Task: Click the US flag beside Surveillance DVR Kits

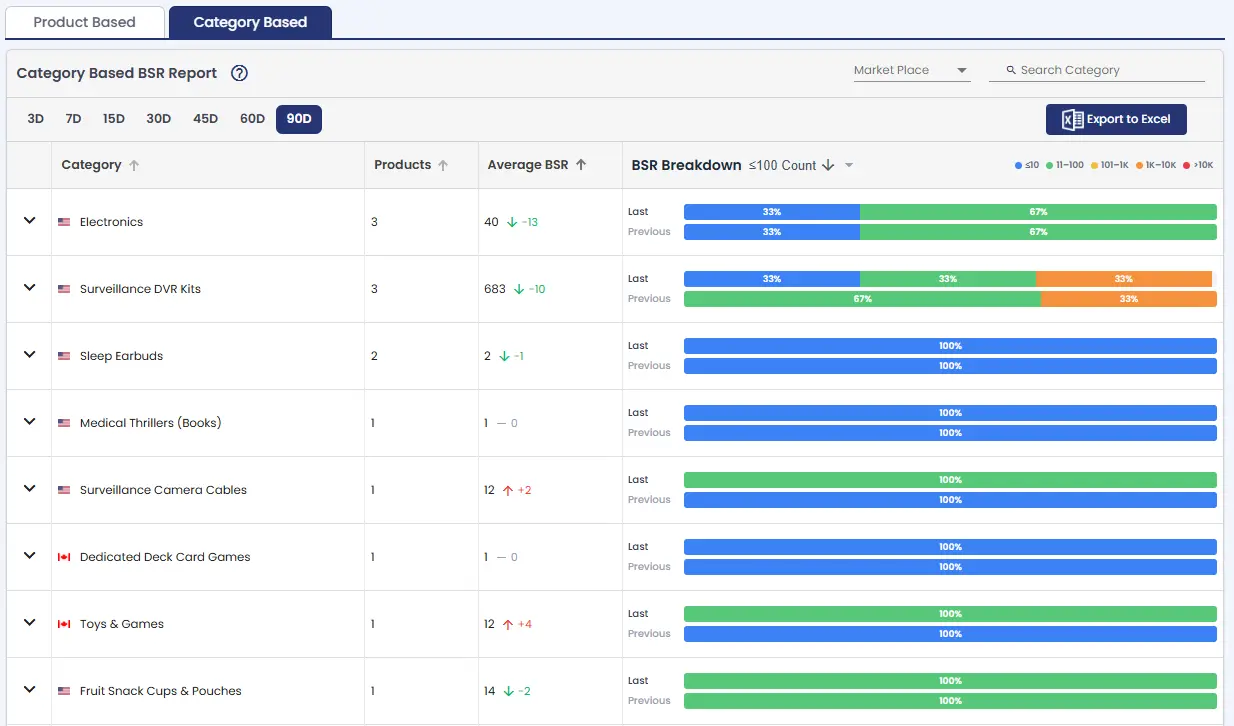Action: (x=64, y=289)
